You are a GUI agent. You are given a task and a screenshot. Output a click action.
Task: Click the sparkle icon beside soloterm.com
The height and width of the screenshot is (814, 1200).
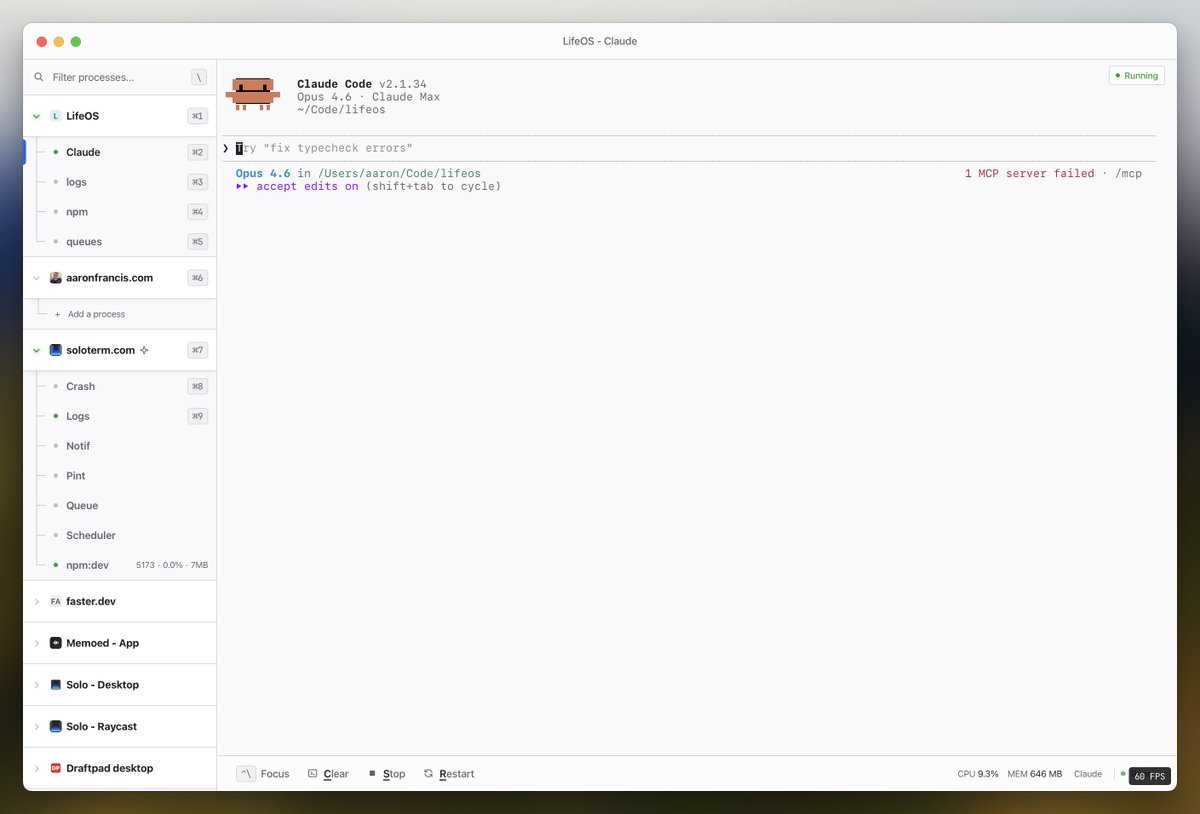(x=144, y=350)
